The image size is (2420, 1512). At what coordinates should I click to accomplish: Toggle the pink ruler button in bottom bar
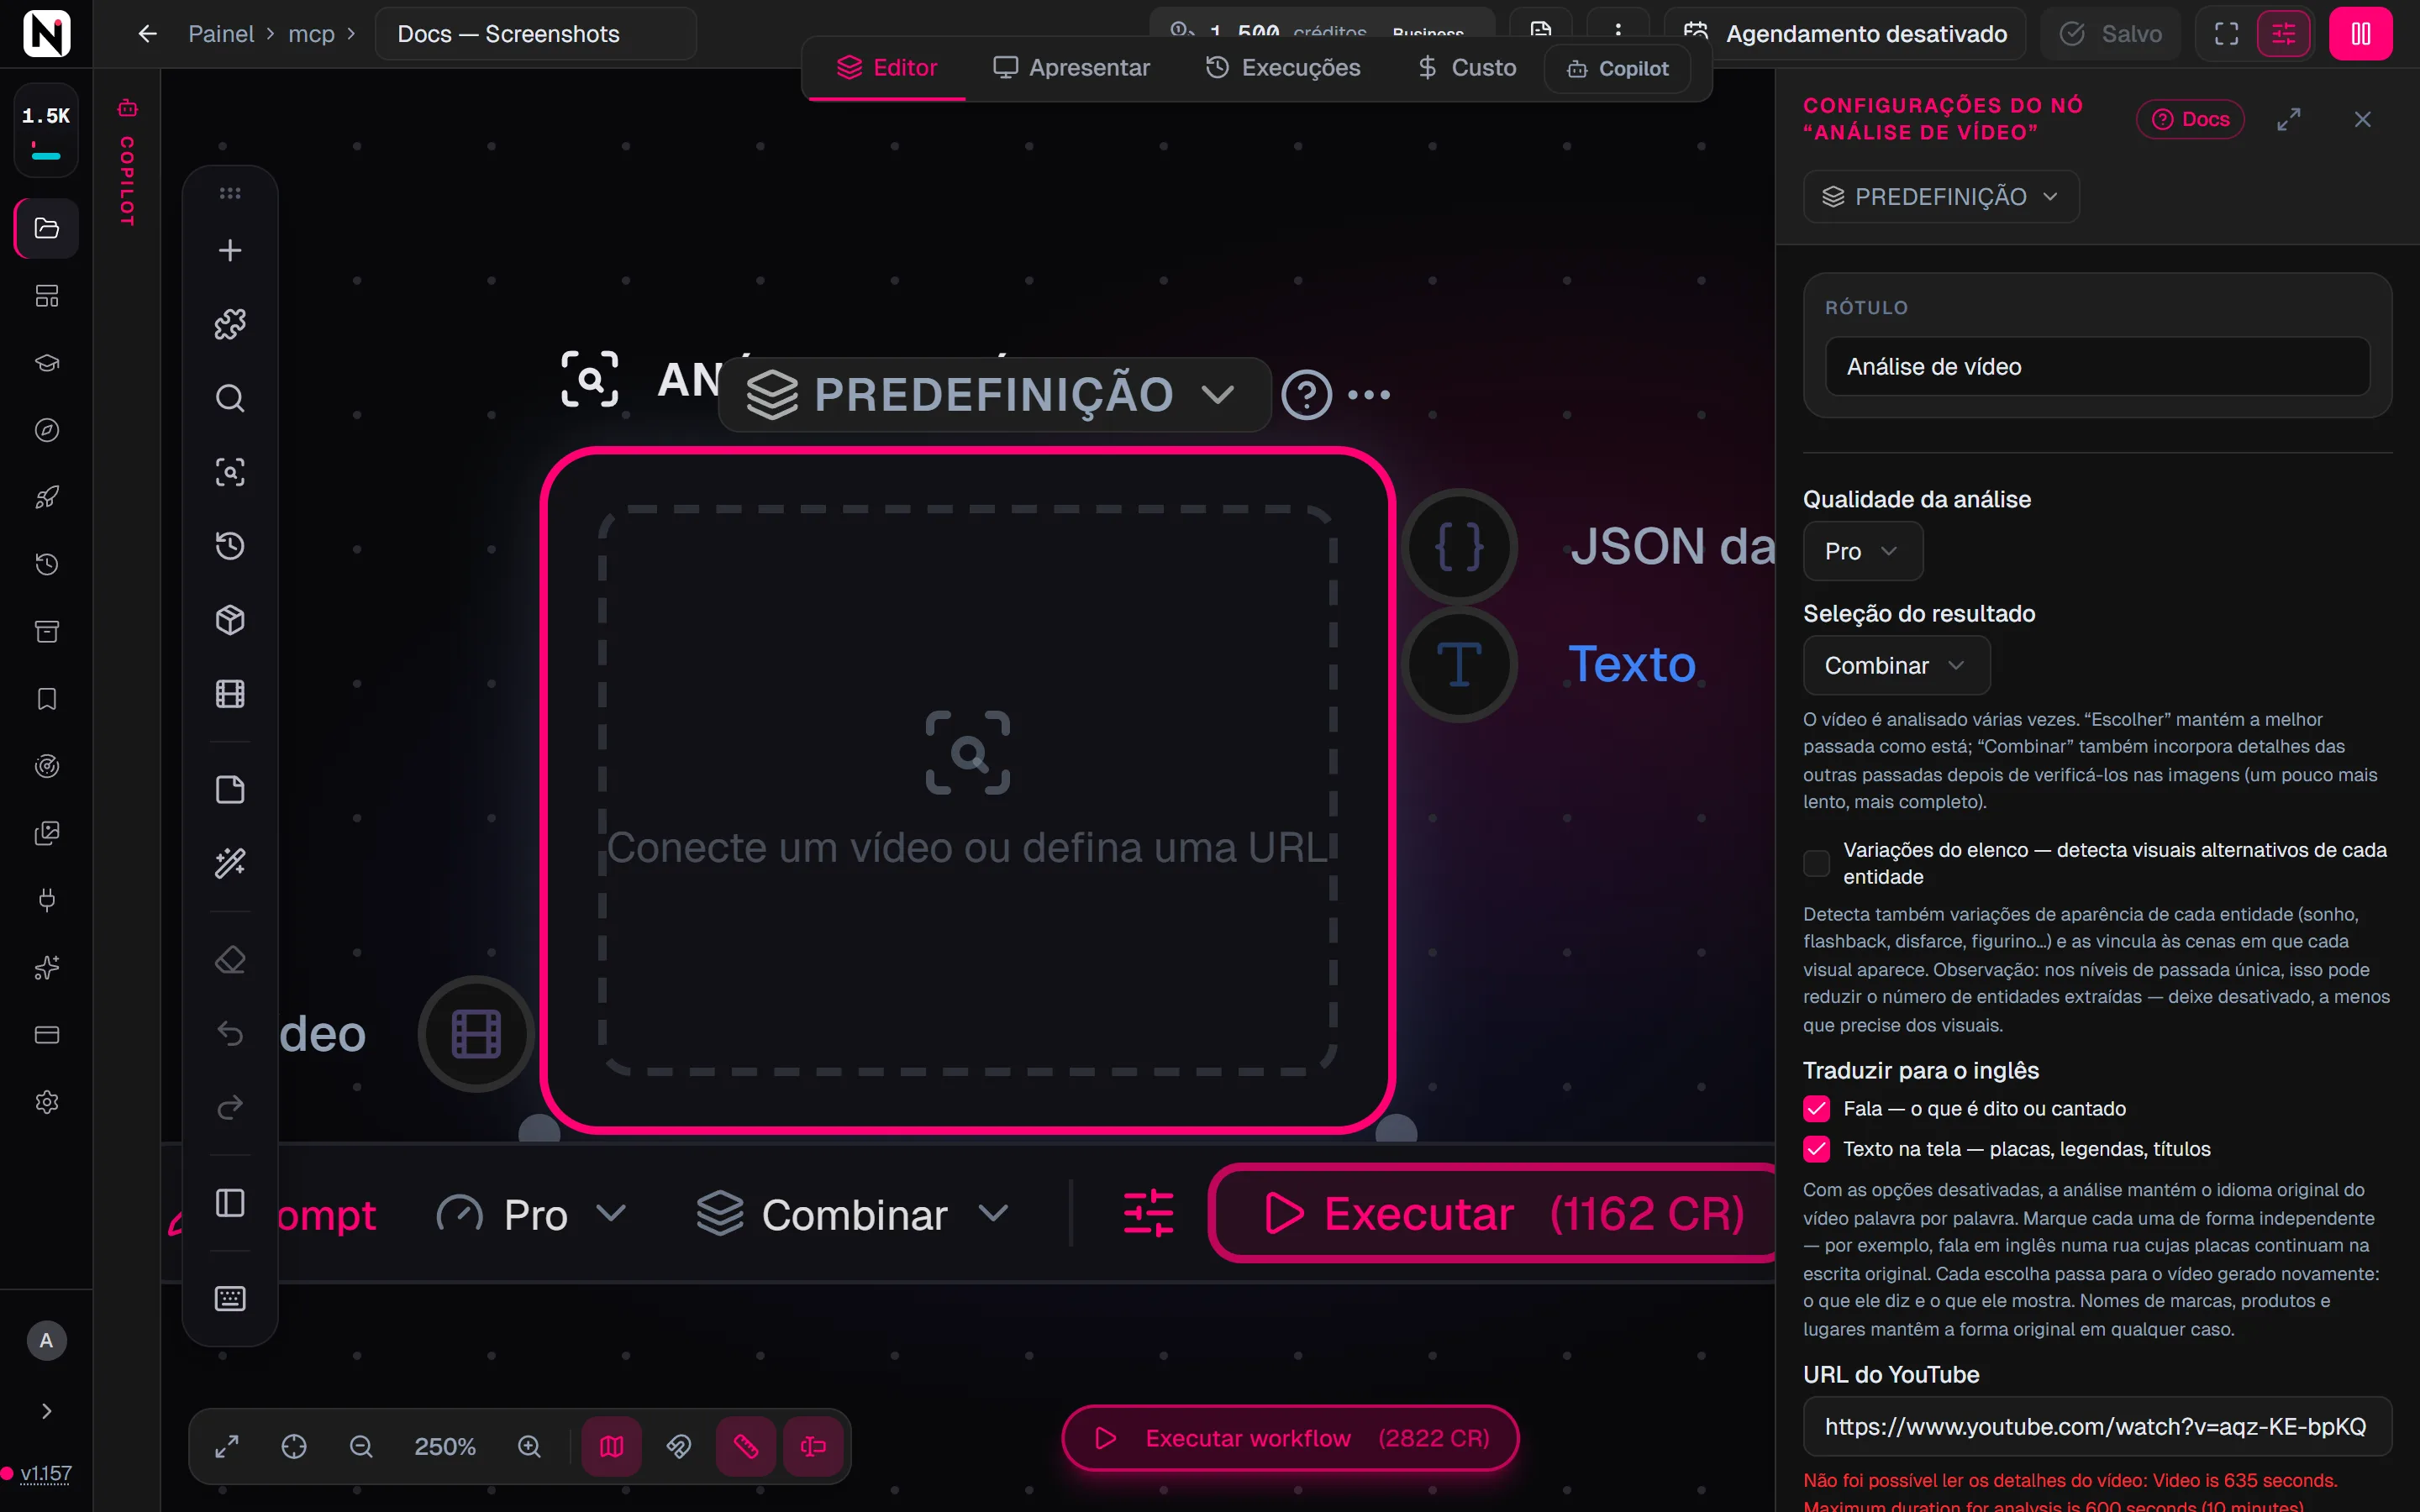[746, 1446]
